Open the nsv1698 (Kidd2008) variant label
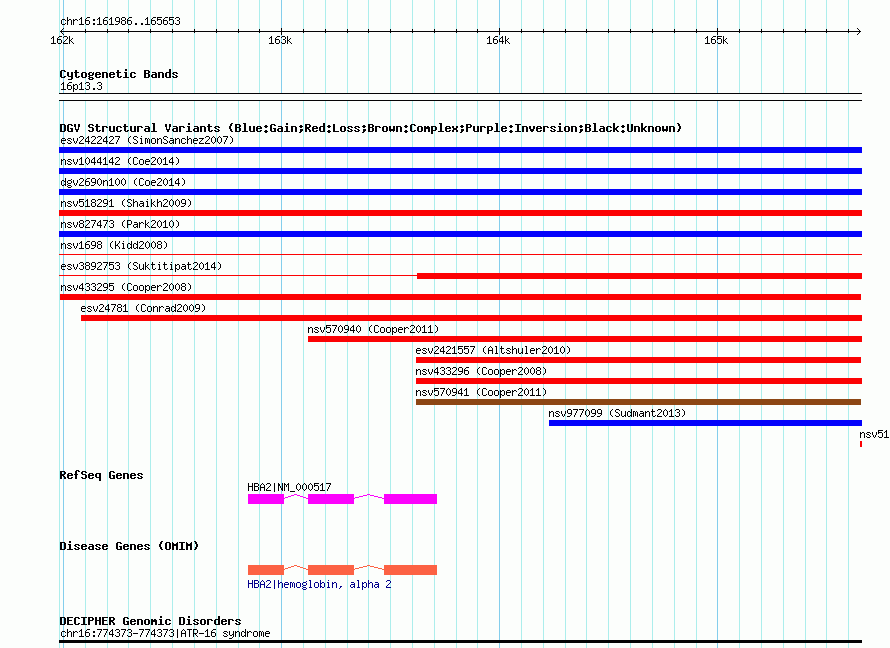Screen dimensions: 890x648 click(x=114, y=245)
